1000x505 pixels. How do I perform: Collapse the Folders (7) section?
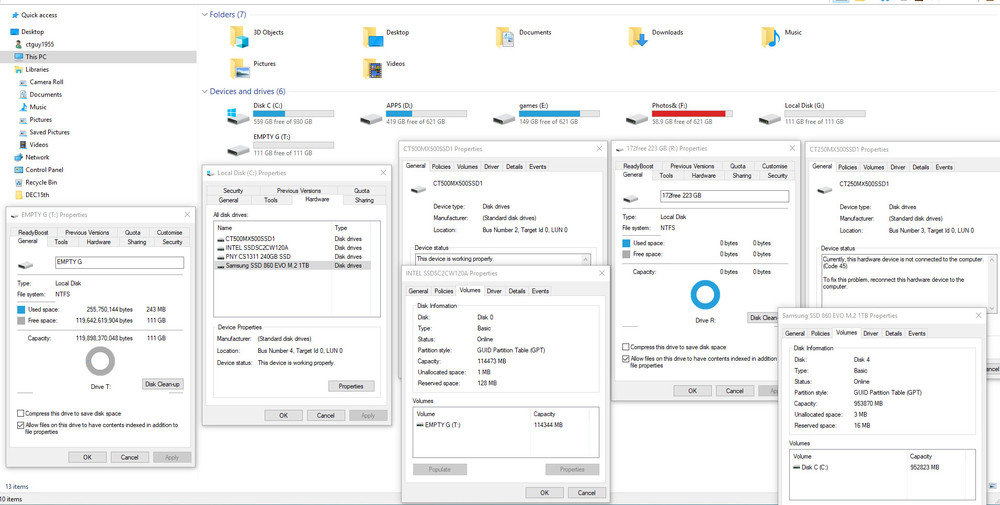tap(204, 14)
